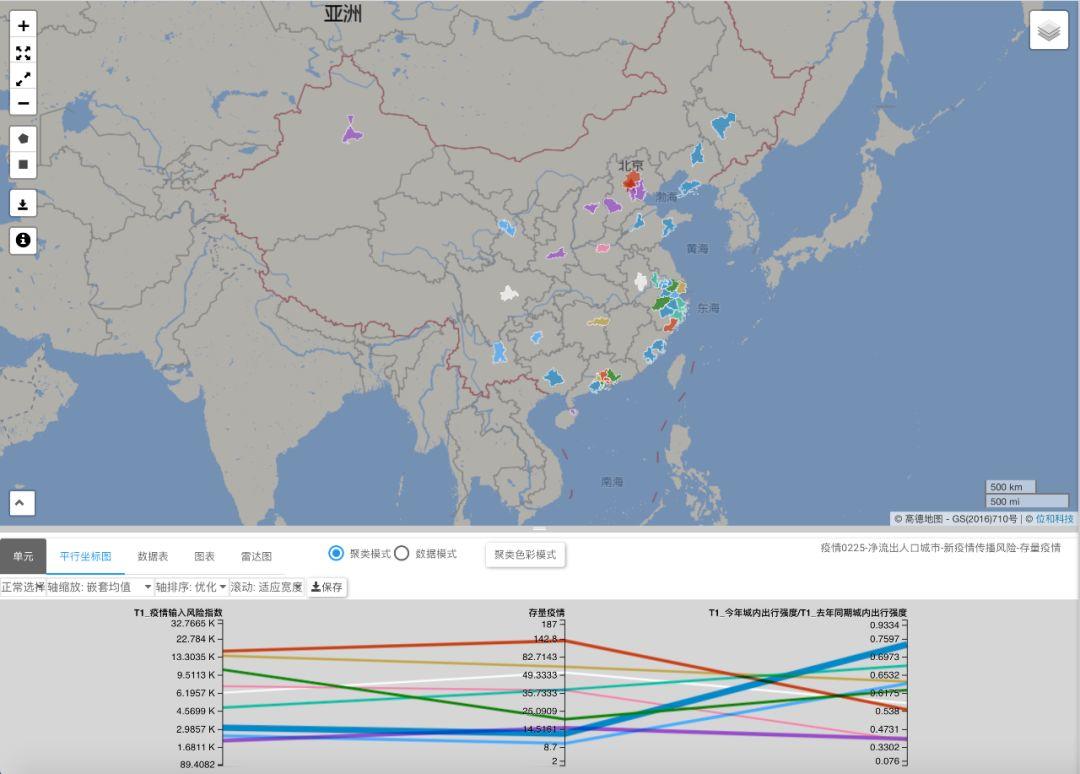Click the T1_今年城内出行强度 ratio axis label
Screen dimensions: 1080x774
pos(808,612)
